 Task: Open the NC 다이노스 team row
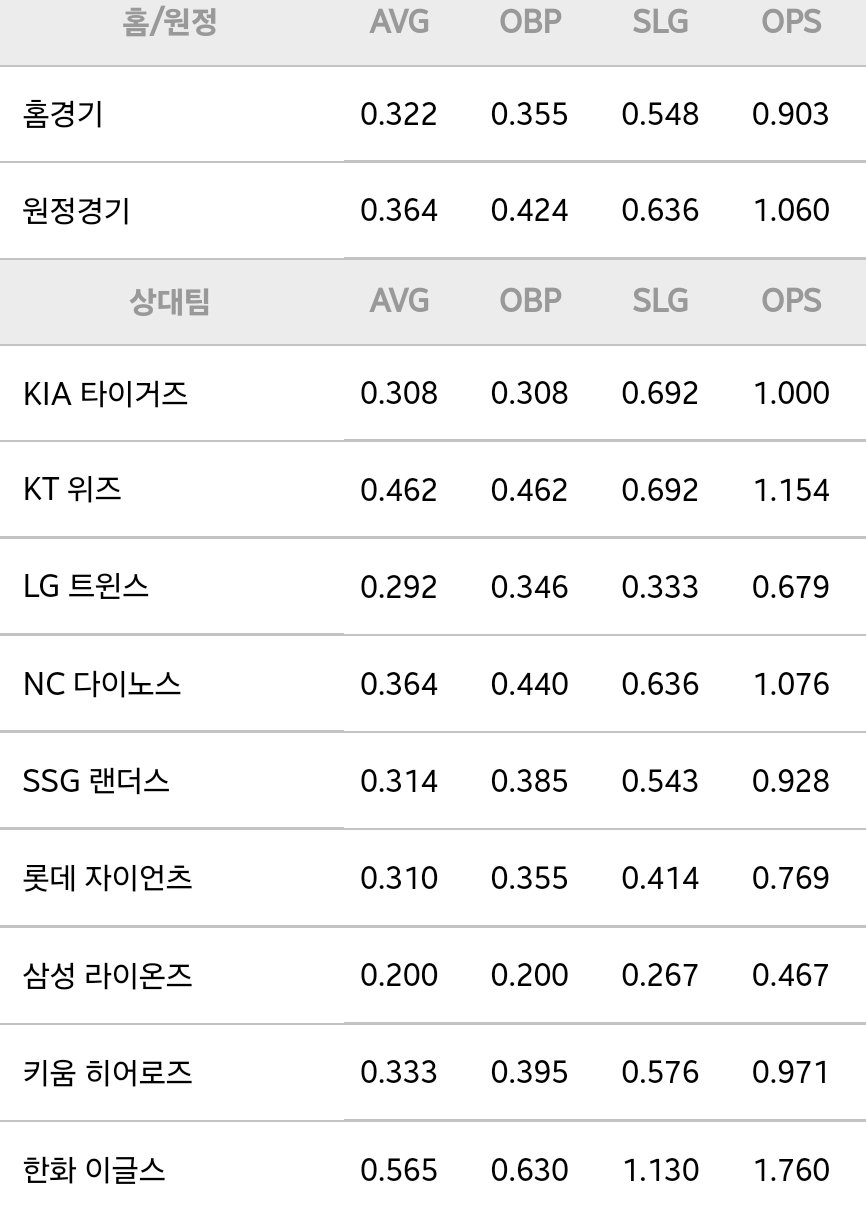point(433,684)
